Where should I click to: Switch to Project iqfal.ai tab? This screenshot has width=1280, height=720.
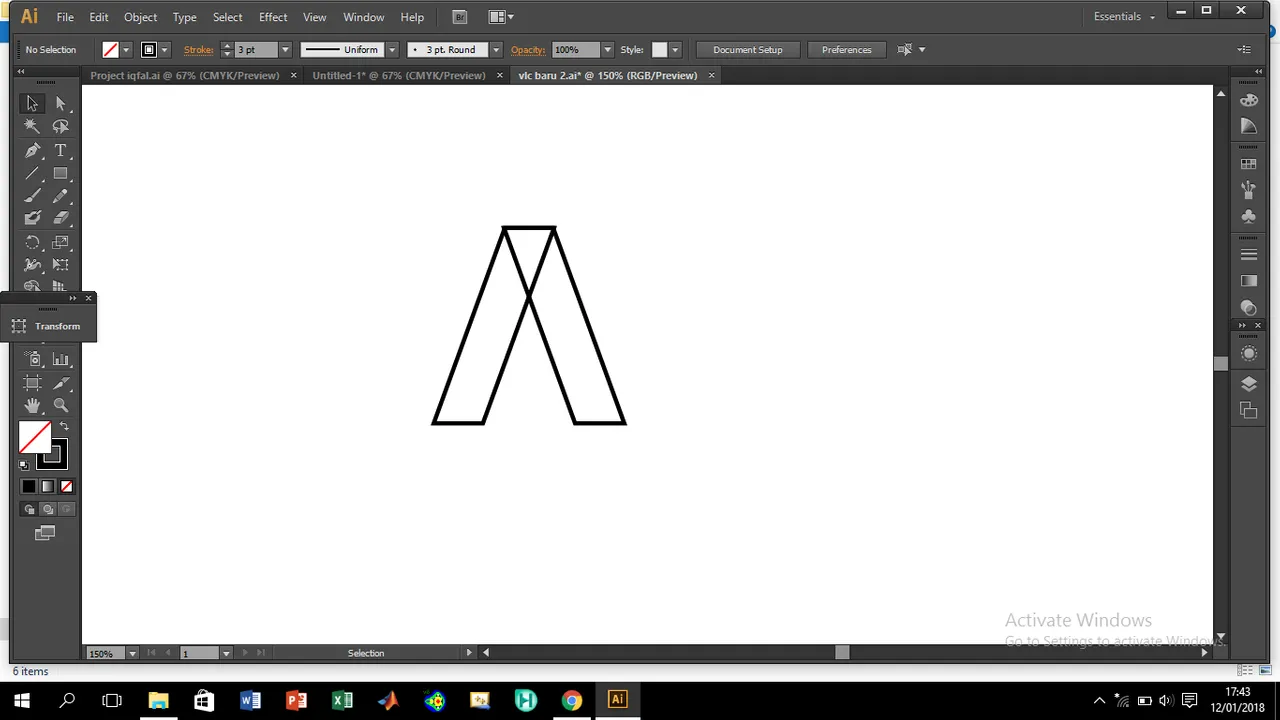[185, 75]
